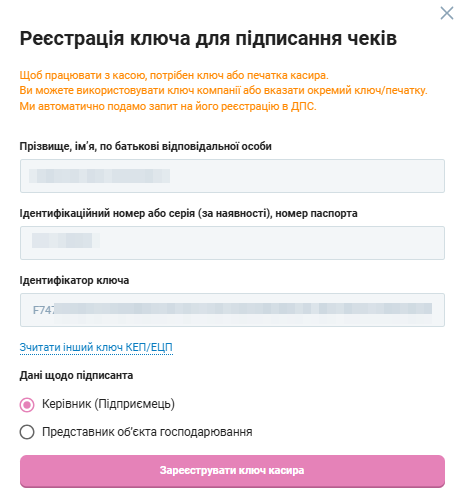The width and height of the screenshot is (463, 491).
Task: Click the Ідентифікаційний номер або серія label
Action: tap(188, 213)
